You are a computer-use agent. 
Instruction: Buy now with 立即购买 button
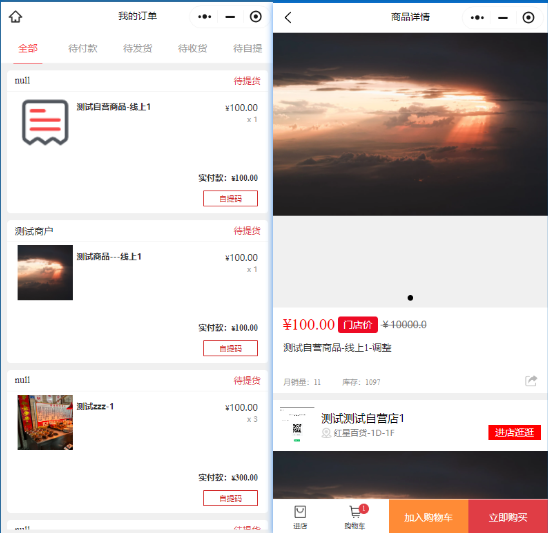508,516
